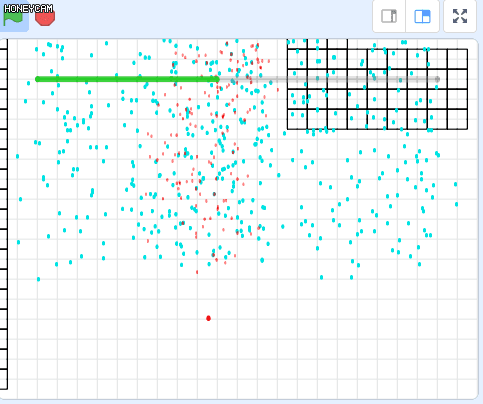Switch to small stage layout
The image size is (483, 404).
click(x=389, y=16)
